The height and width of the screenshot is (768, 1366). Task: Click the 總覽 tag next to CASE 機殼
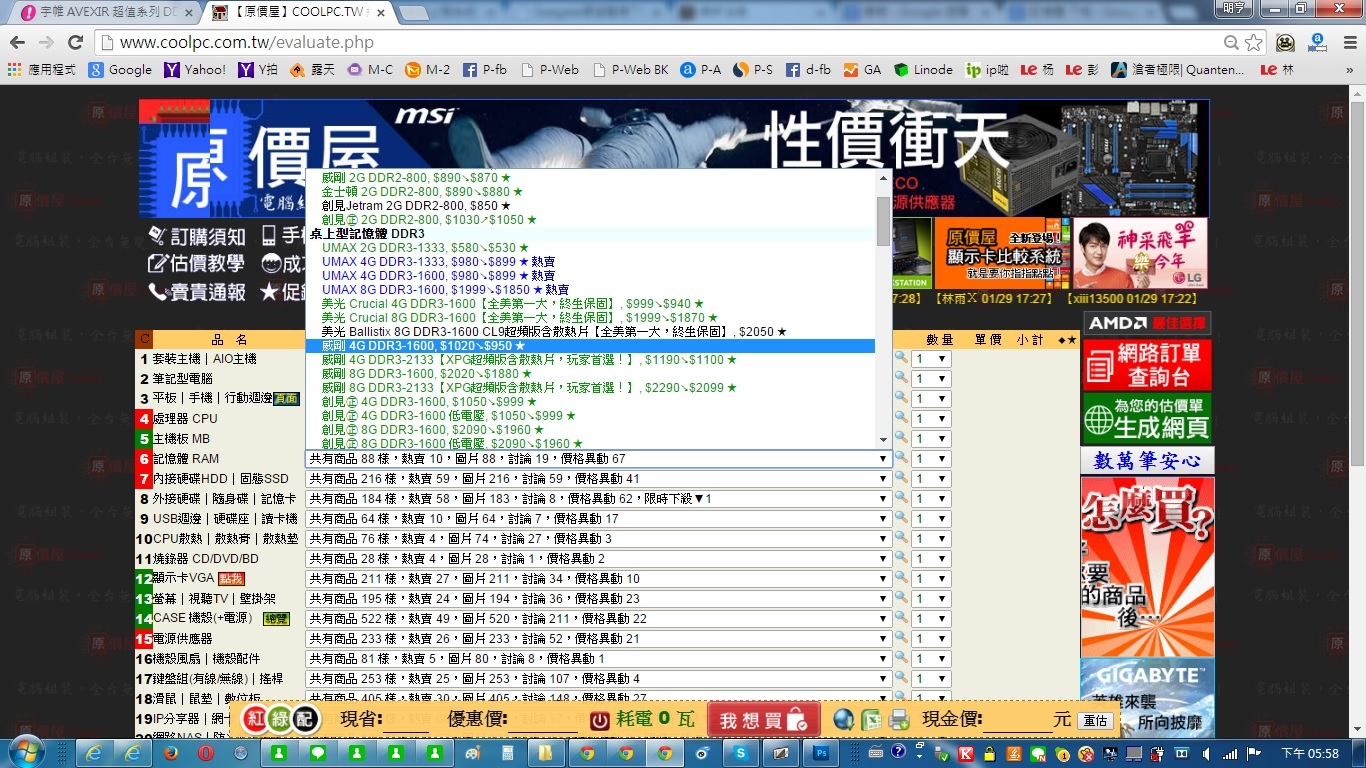[x=276, y=619]
